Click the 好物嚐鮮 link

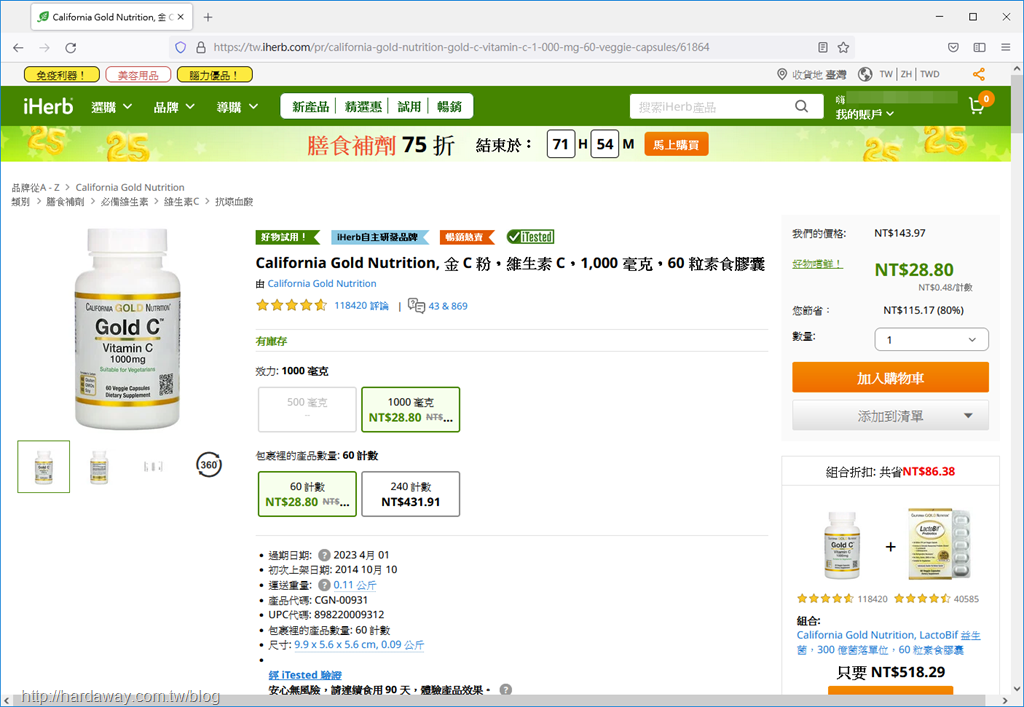pyautogui.click(x=817, y=264)
